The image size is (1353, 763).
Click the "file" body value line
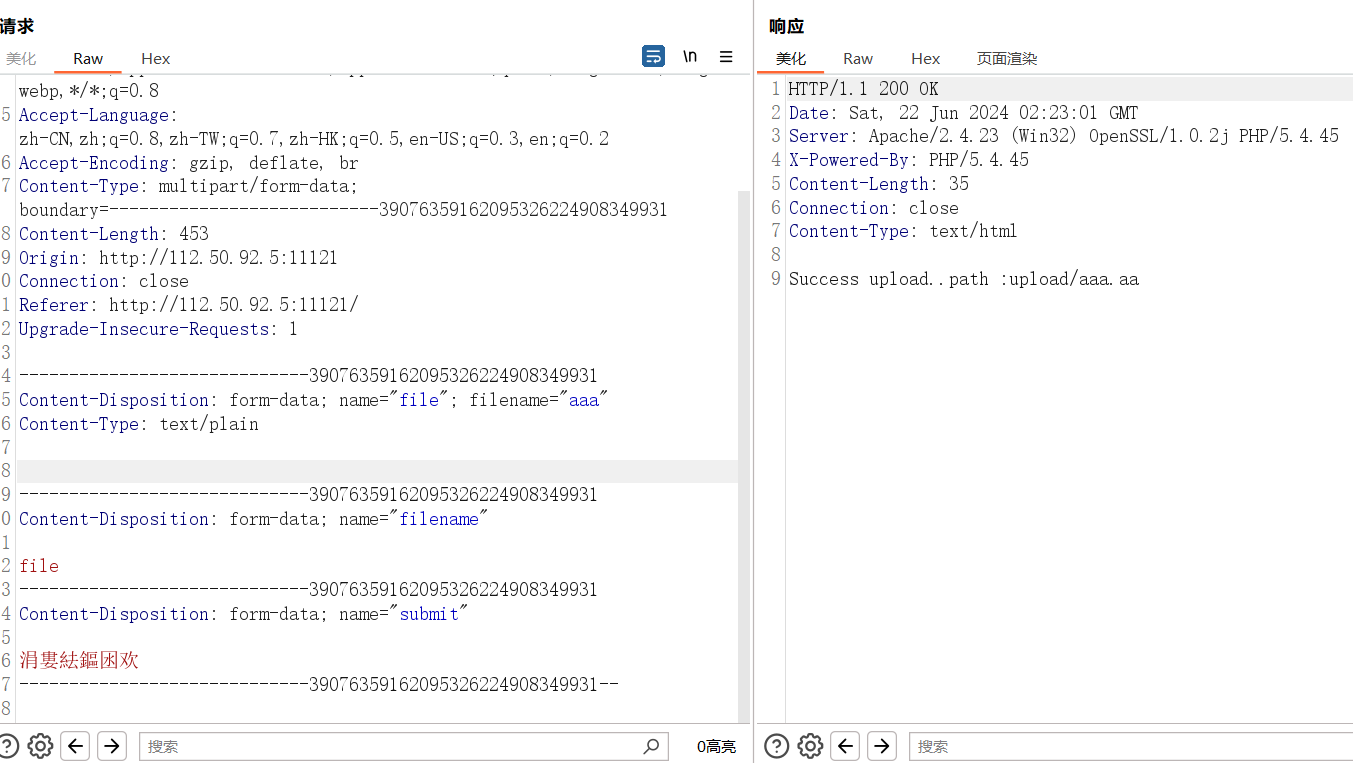coord(39,566)
